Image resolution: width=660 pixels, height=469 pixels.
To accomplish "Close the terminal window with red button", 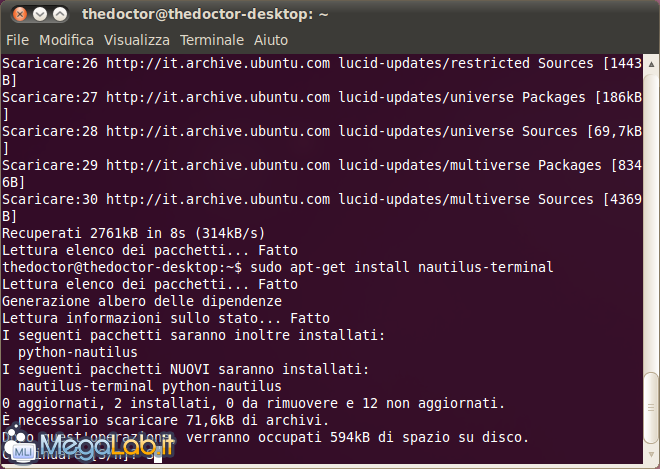I will (x=19, y=14).
